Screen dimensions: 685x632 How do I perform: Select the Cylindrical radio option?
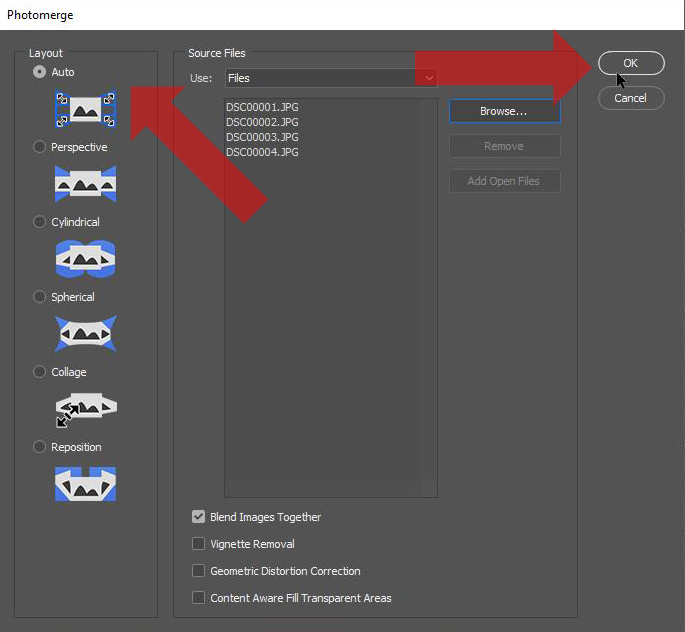click(x=40, y=222)
